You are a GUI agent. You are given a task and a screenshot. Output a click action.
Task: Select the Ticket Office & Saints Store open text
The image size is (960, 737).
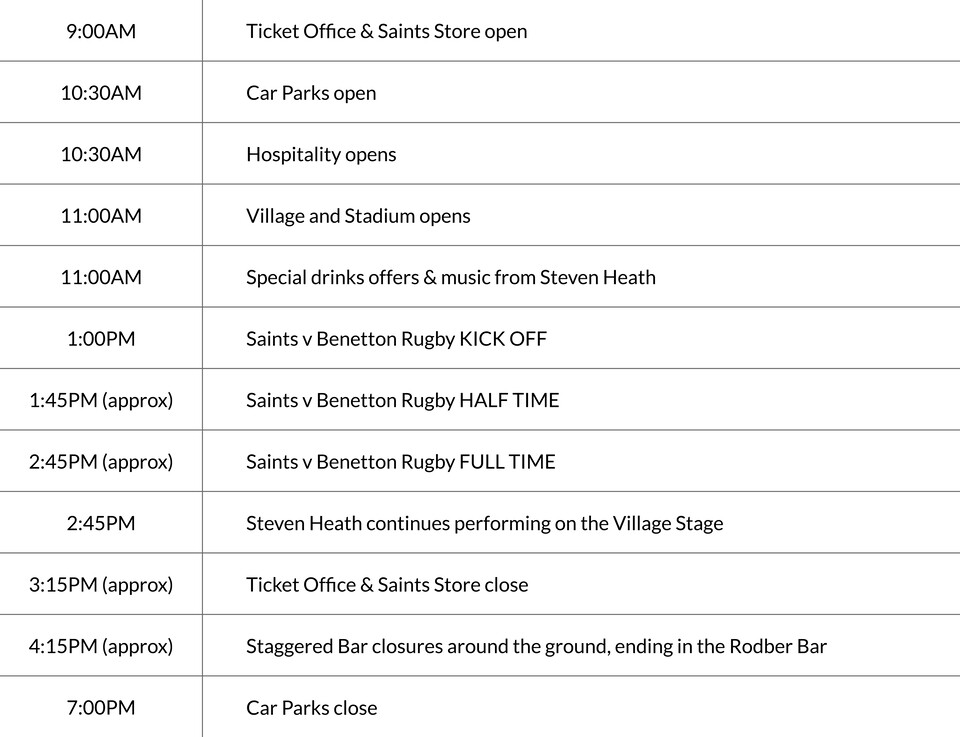386,31
